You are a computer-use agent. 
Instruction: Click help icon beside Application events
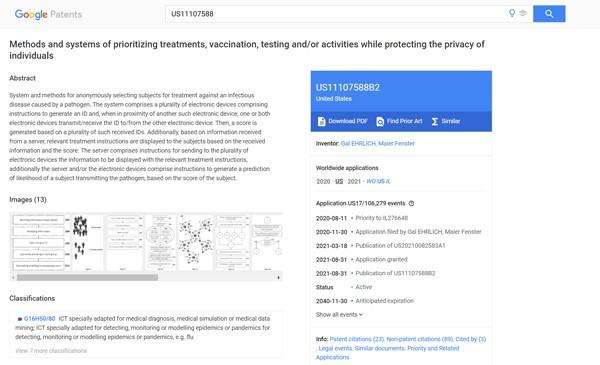pos(411,203)
